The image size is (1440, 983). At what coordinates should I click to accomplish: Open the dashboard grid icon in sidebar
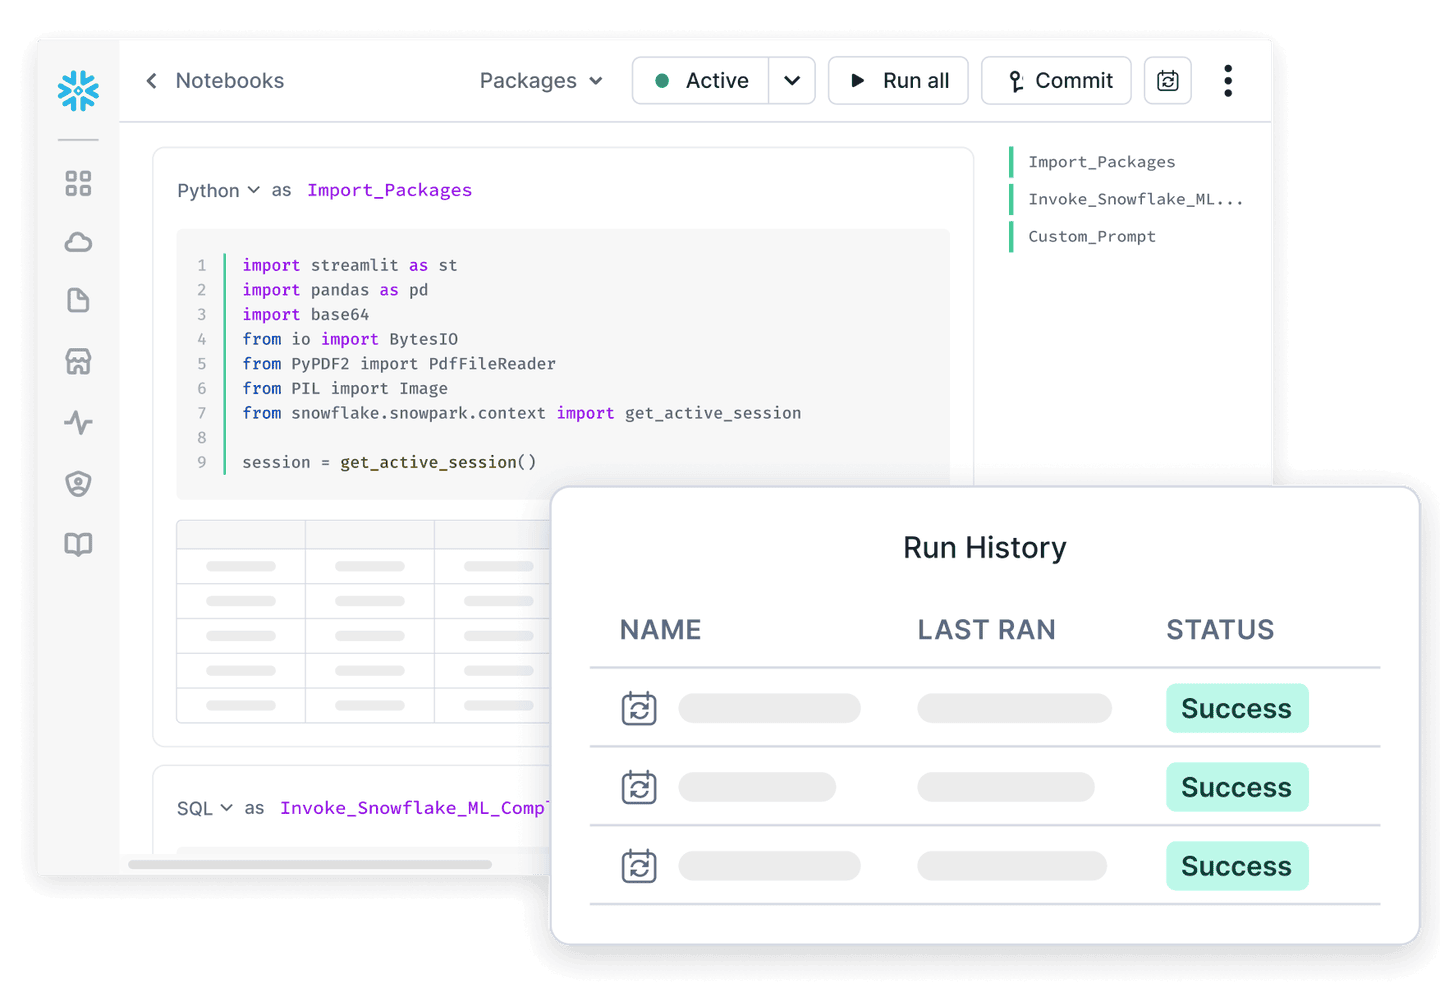[78, 184]
